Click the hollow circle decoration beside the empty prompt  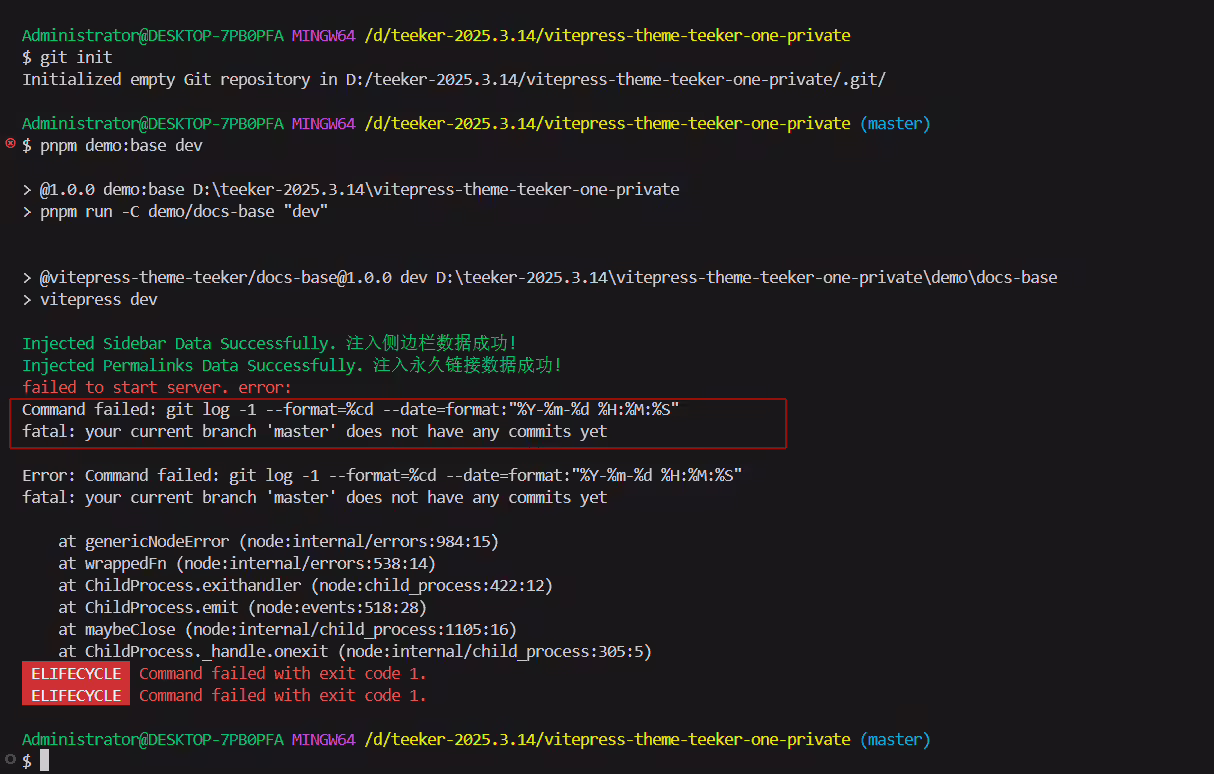tap(11, 760)
